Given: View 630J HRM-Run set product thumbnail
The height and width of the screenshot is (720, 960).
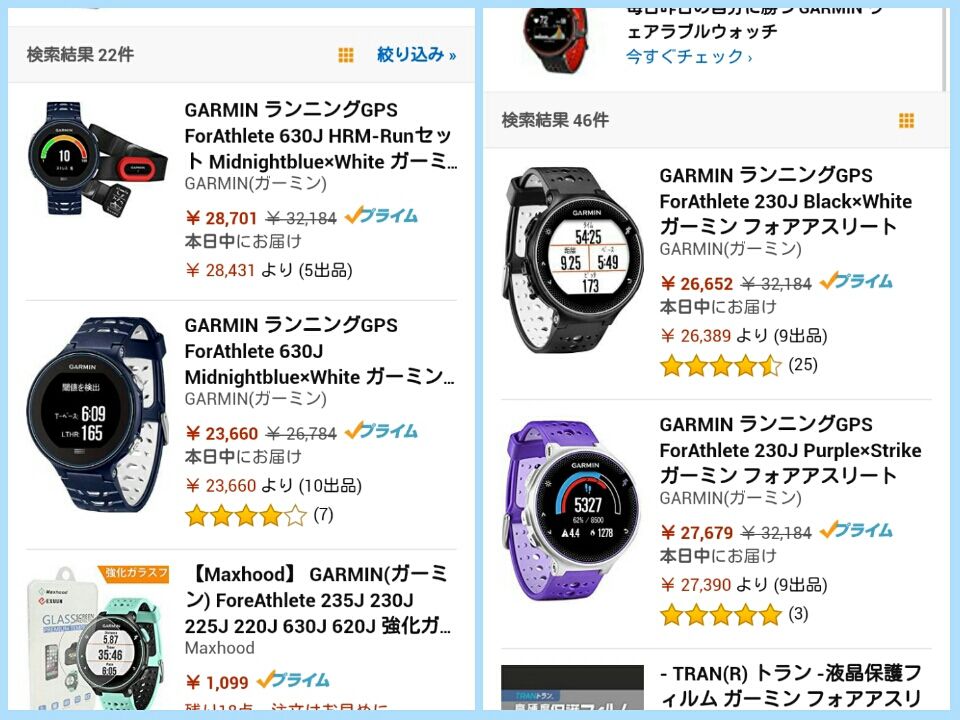Looking at the screenshot, I should (x=97, y=158).
